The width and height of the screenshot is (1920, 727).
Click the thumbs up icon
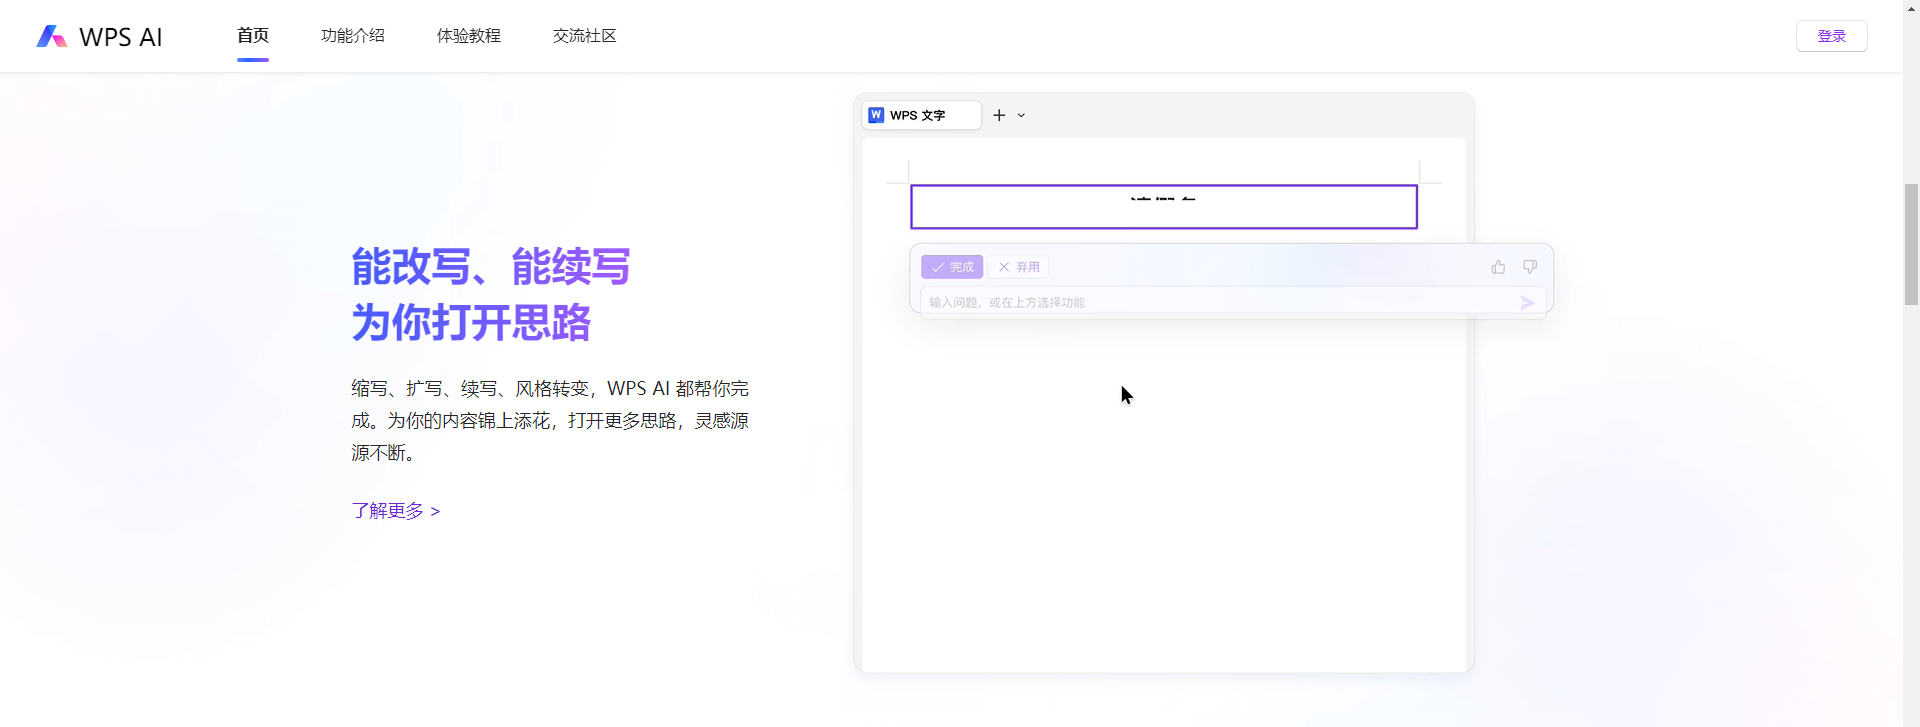(1498, 267)
